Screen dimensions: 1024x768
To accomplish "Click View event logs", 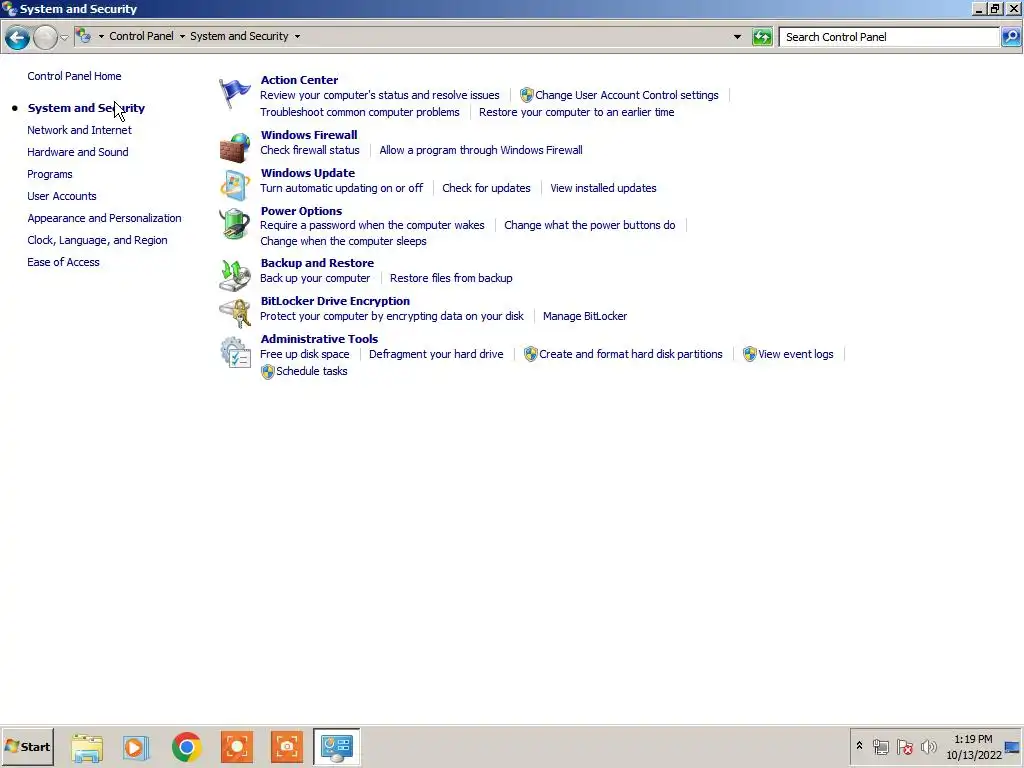I will [x=795, y=354].
